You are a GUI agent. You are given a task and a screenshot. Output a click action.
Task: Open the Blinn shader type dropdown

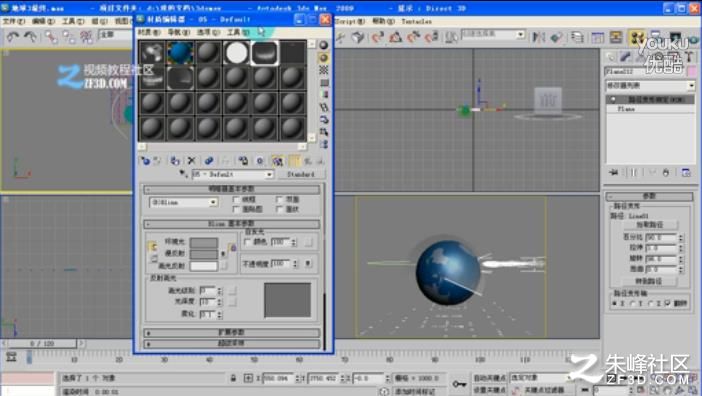[183, 202]
